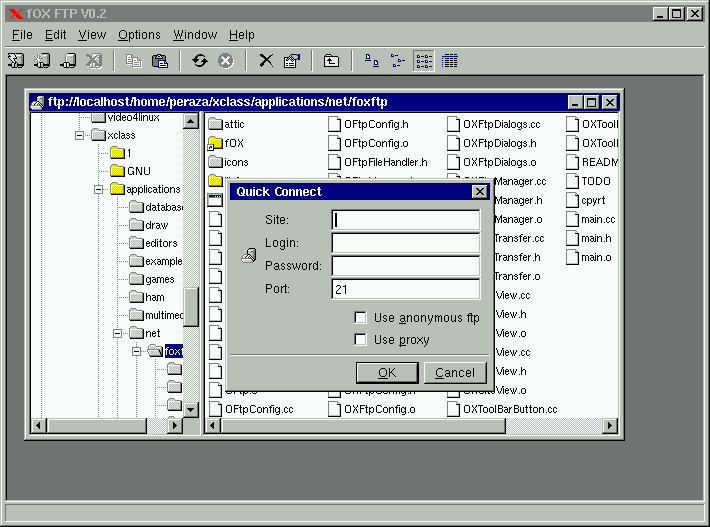
Task: Select the main.h file
Action: (589, 238)
